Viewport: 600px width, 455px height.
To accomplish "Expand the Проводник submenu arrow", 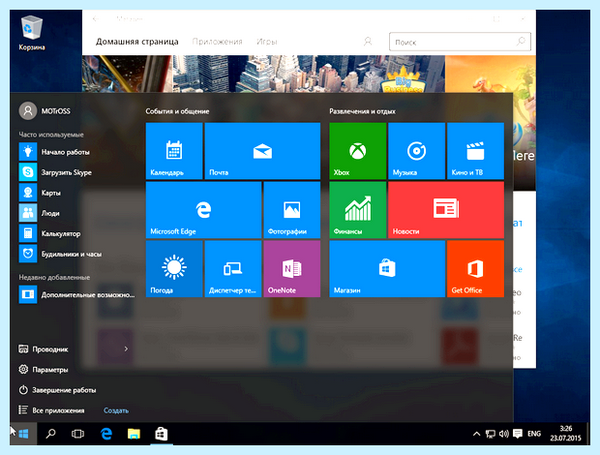I will 126,349.
